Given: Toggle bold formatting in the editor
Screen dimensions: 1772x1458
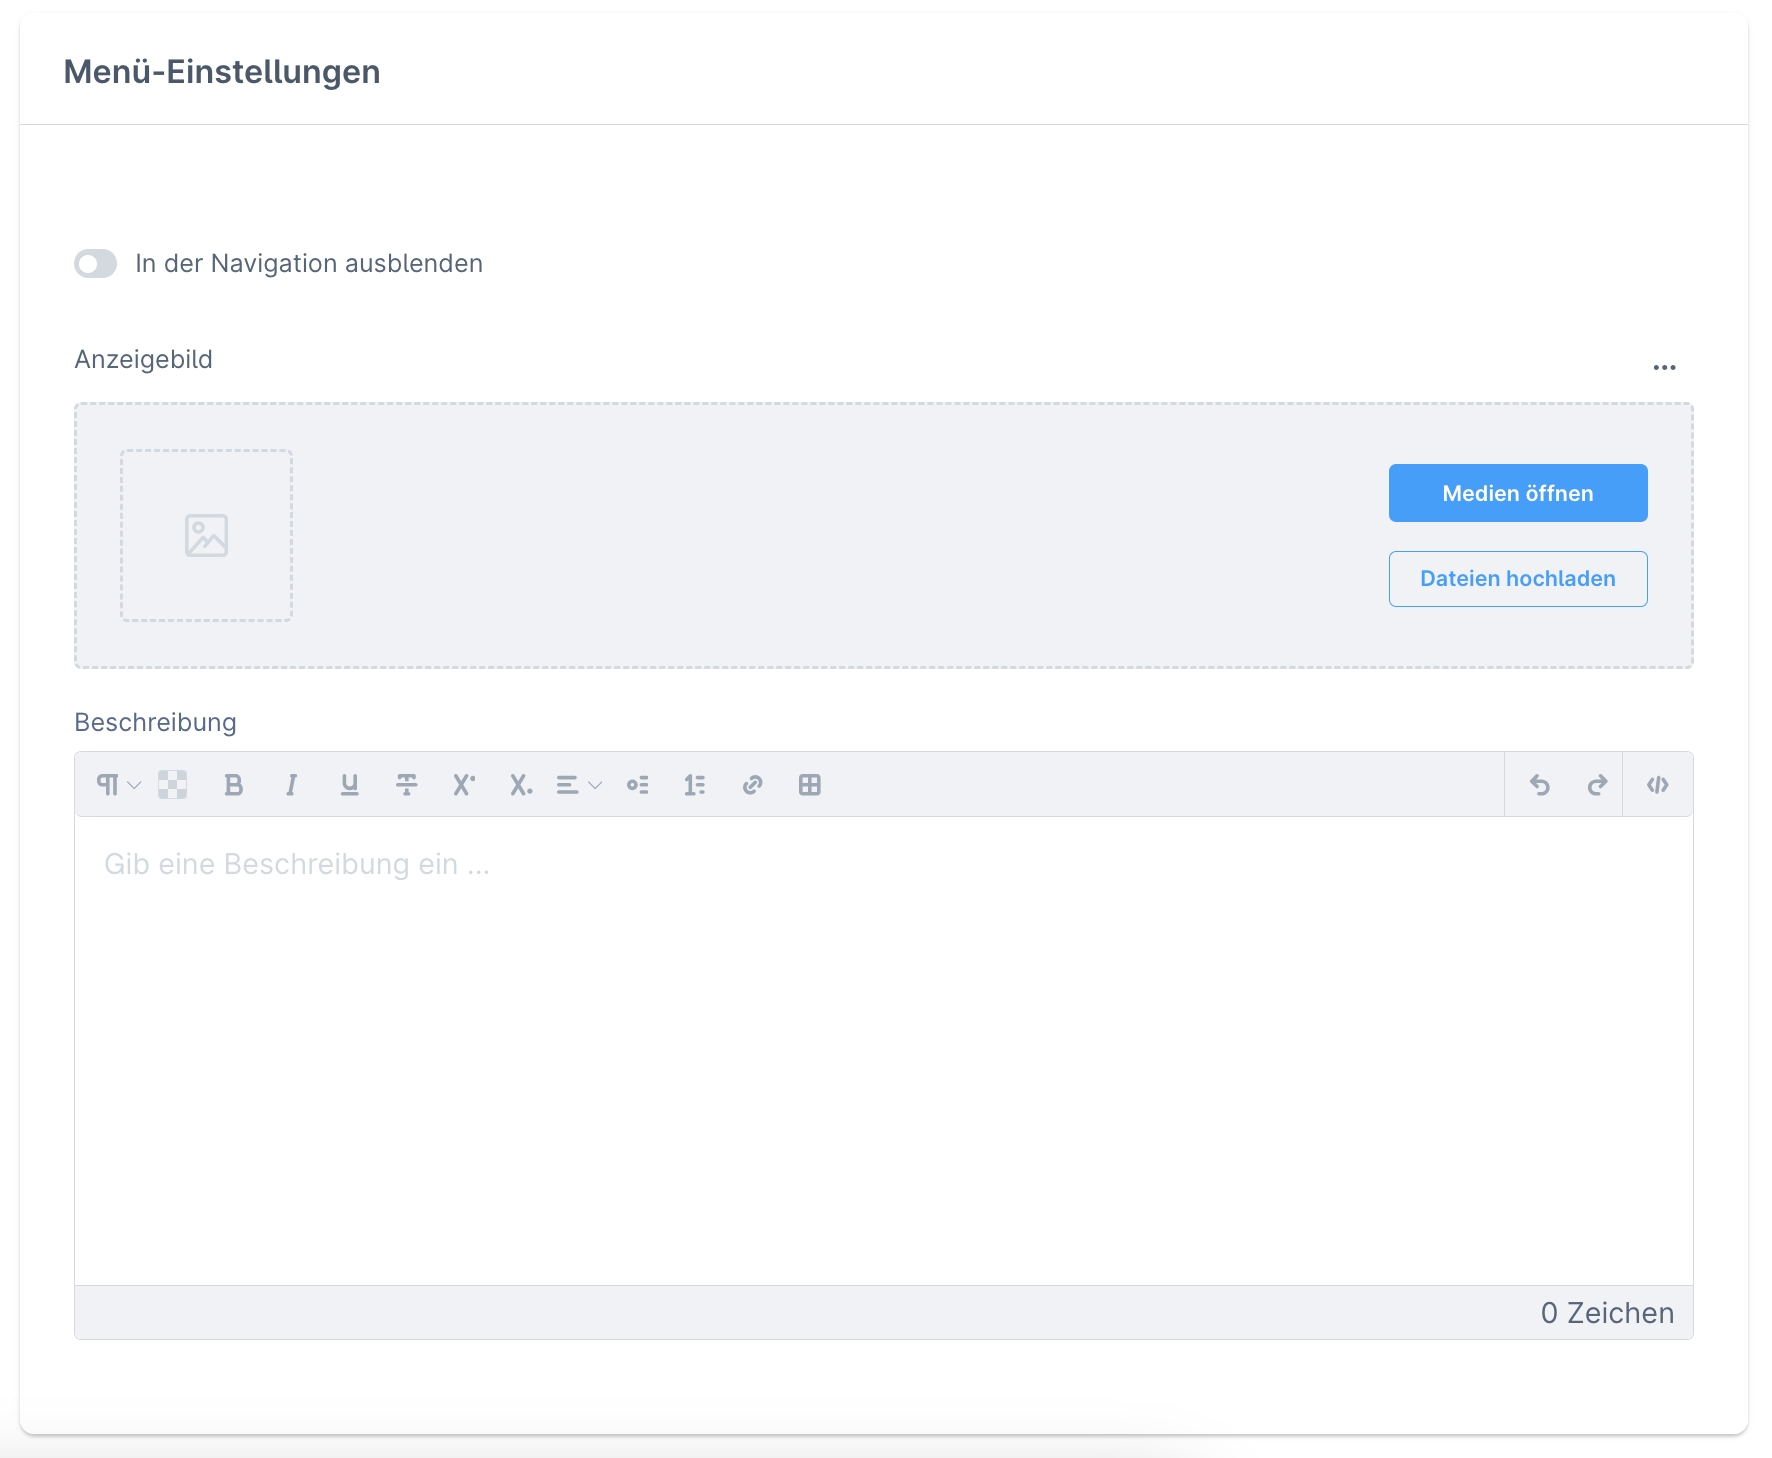Looking at the screenshot, I should tap(234, 785).
